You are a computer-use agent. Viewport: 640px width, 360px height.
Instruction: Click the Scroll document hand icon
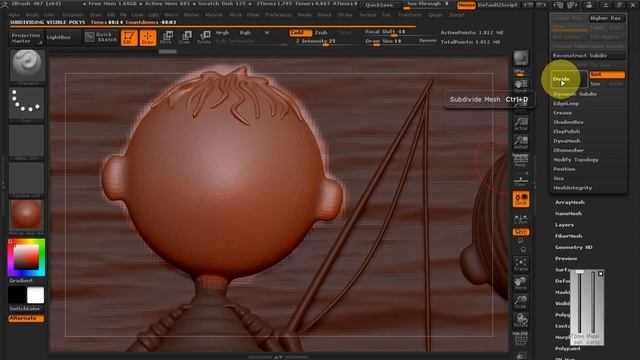coord(521,85)
